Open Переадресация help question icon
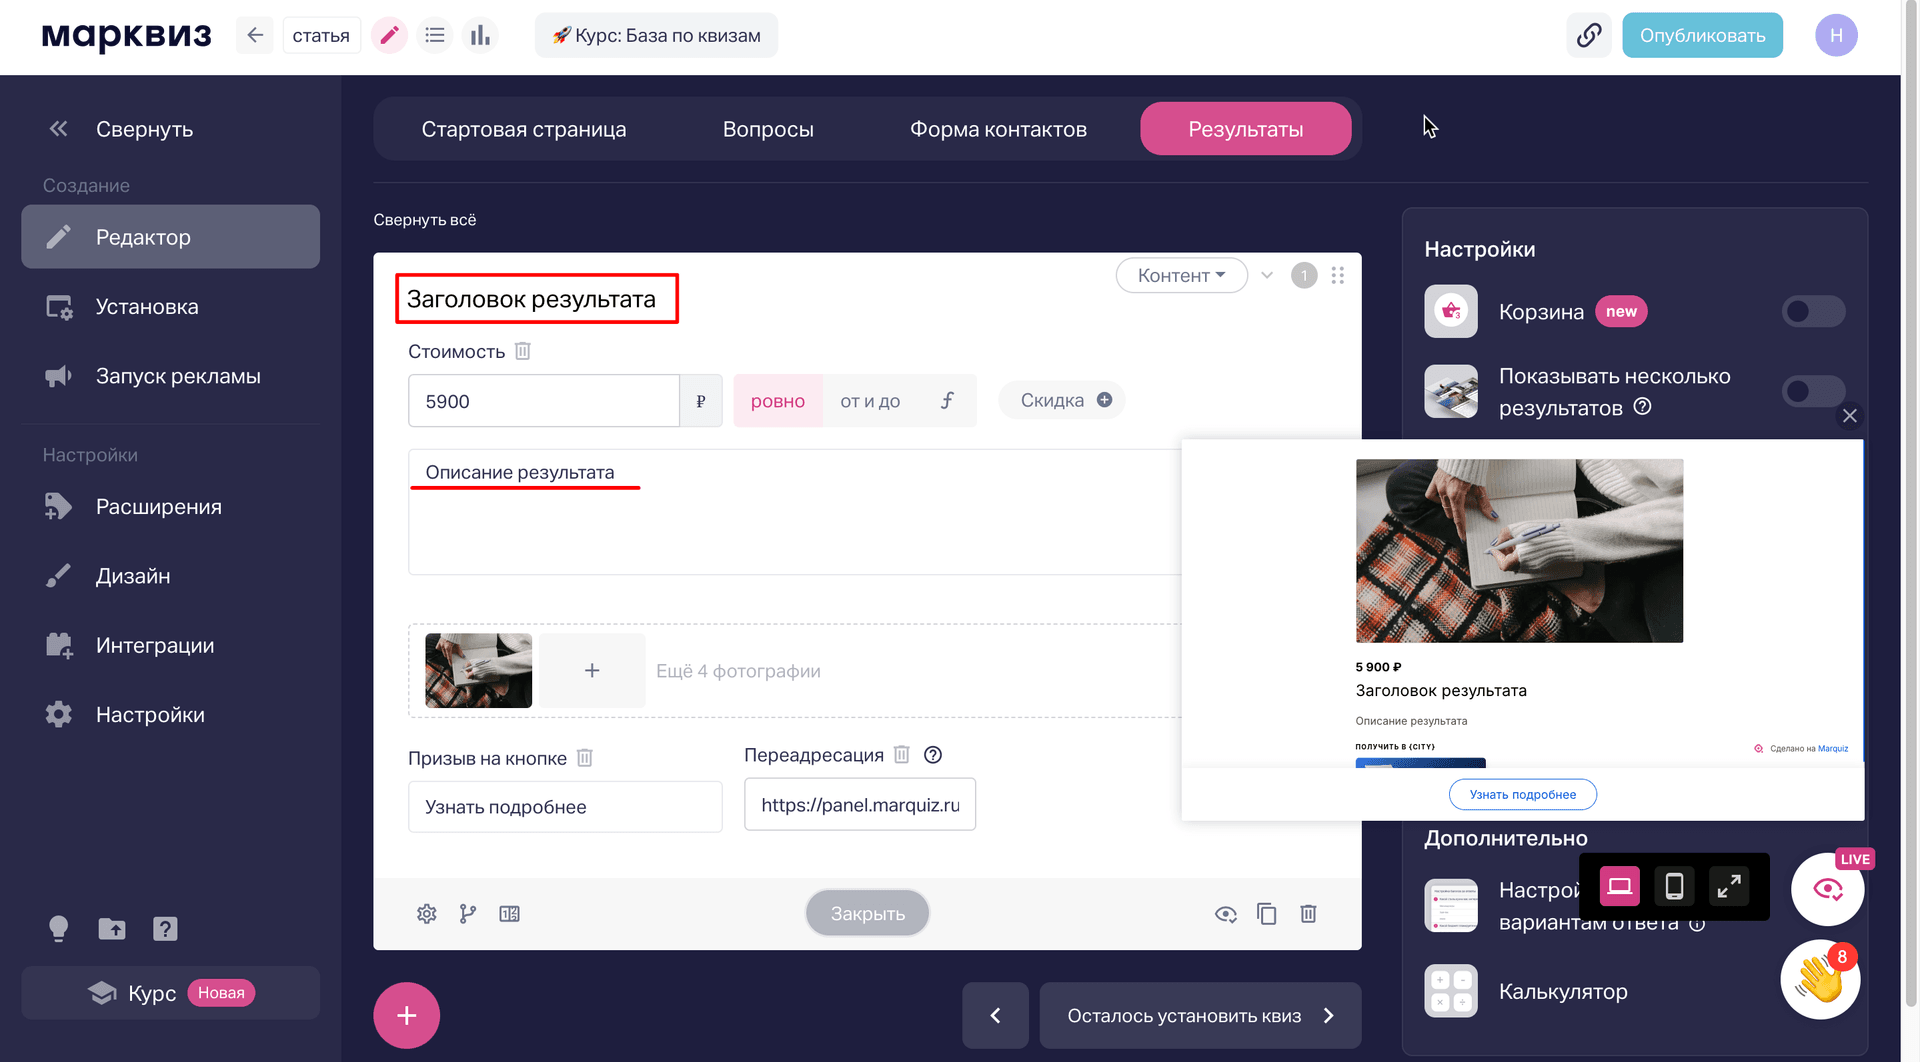The width and height of the screenshot is (1920, 1062). (x=933, y=755)
